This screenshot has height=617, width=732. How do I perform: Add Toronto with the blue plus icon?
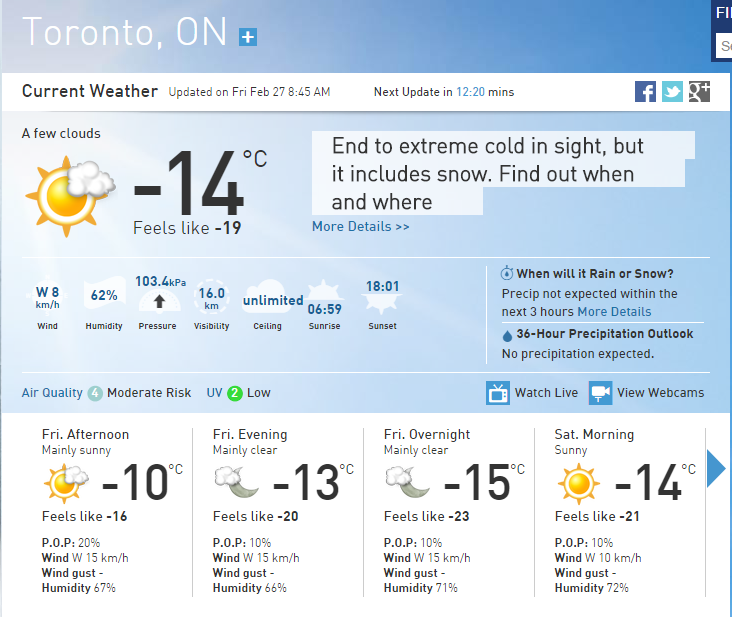point(248,37)
